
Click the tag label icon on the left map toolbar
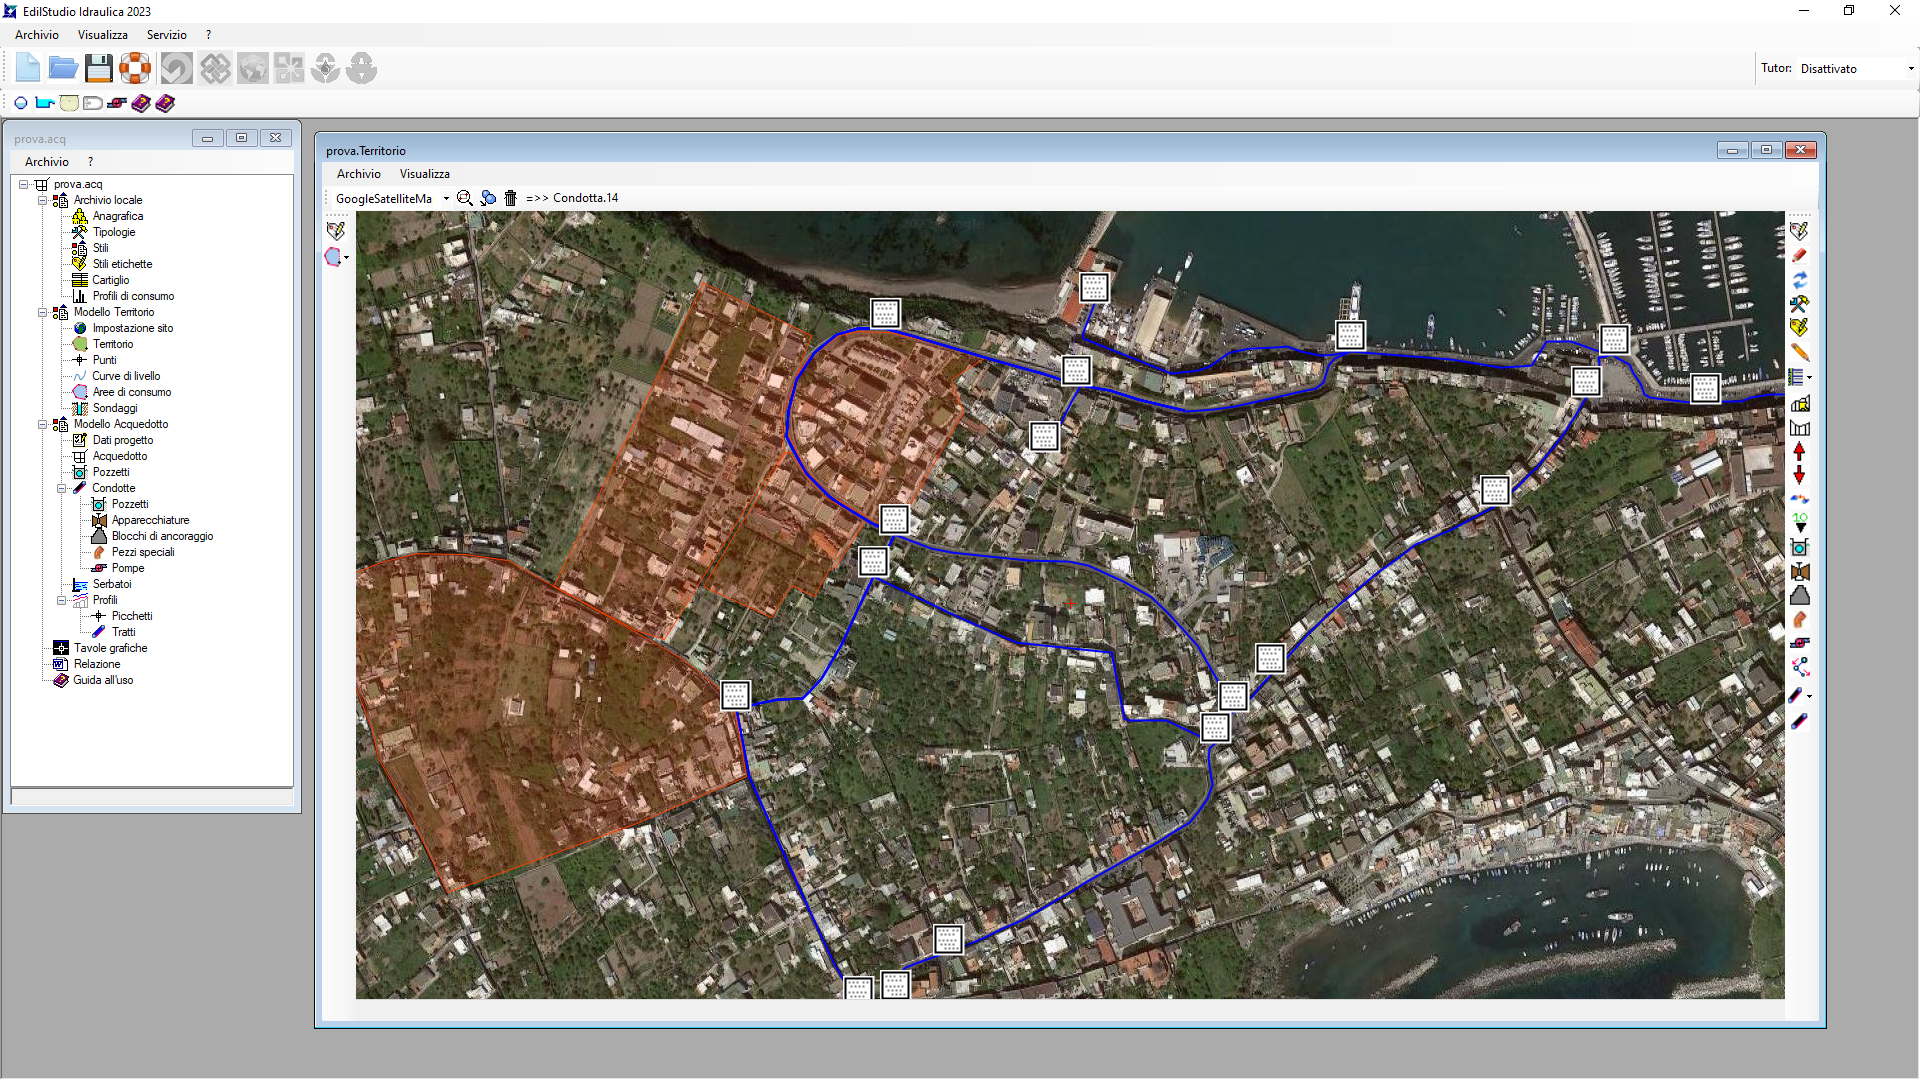point(335,231)
